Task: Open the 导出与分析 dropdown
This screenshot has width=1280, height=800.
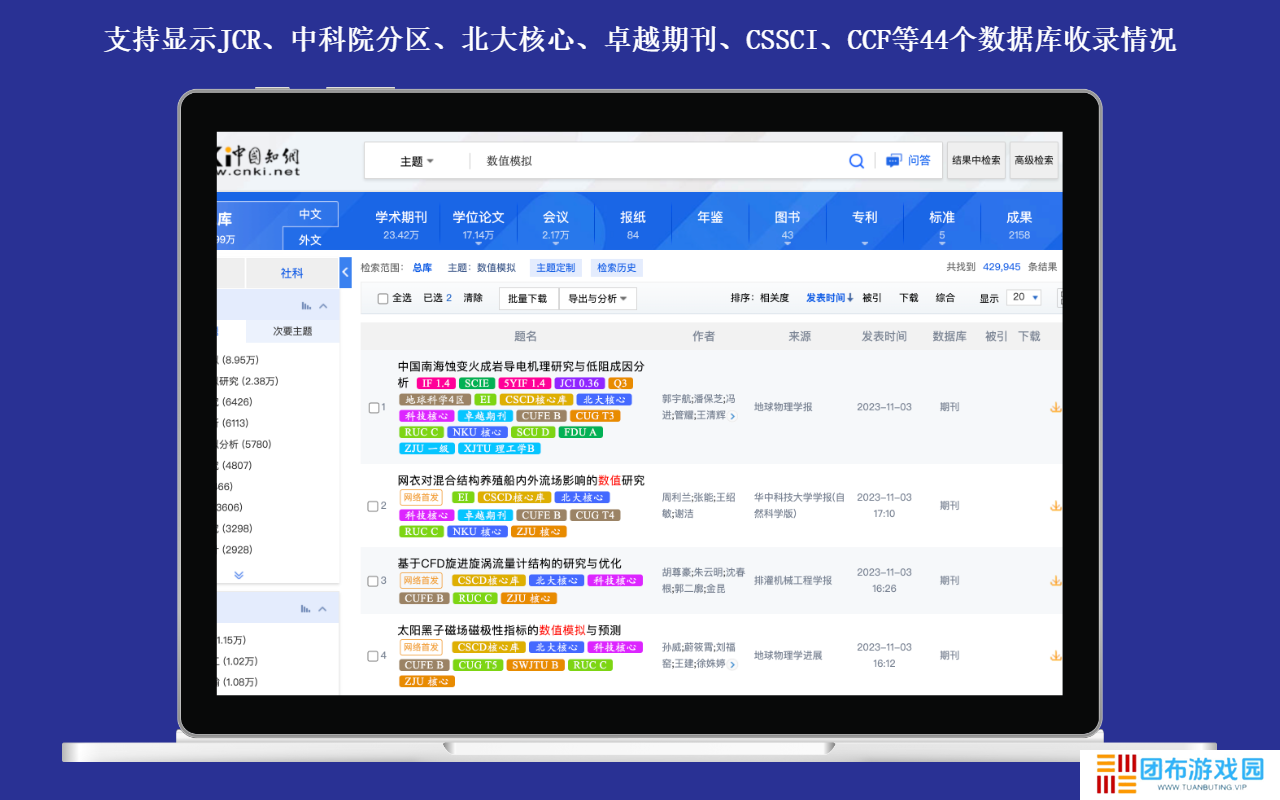Action: point(598,298)
